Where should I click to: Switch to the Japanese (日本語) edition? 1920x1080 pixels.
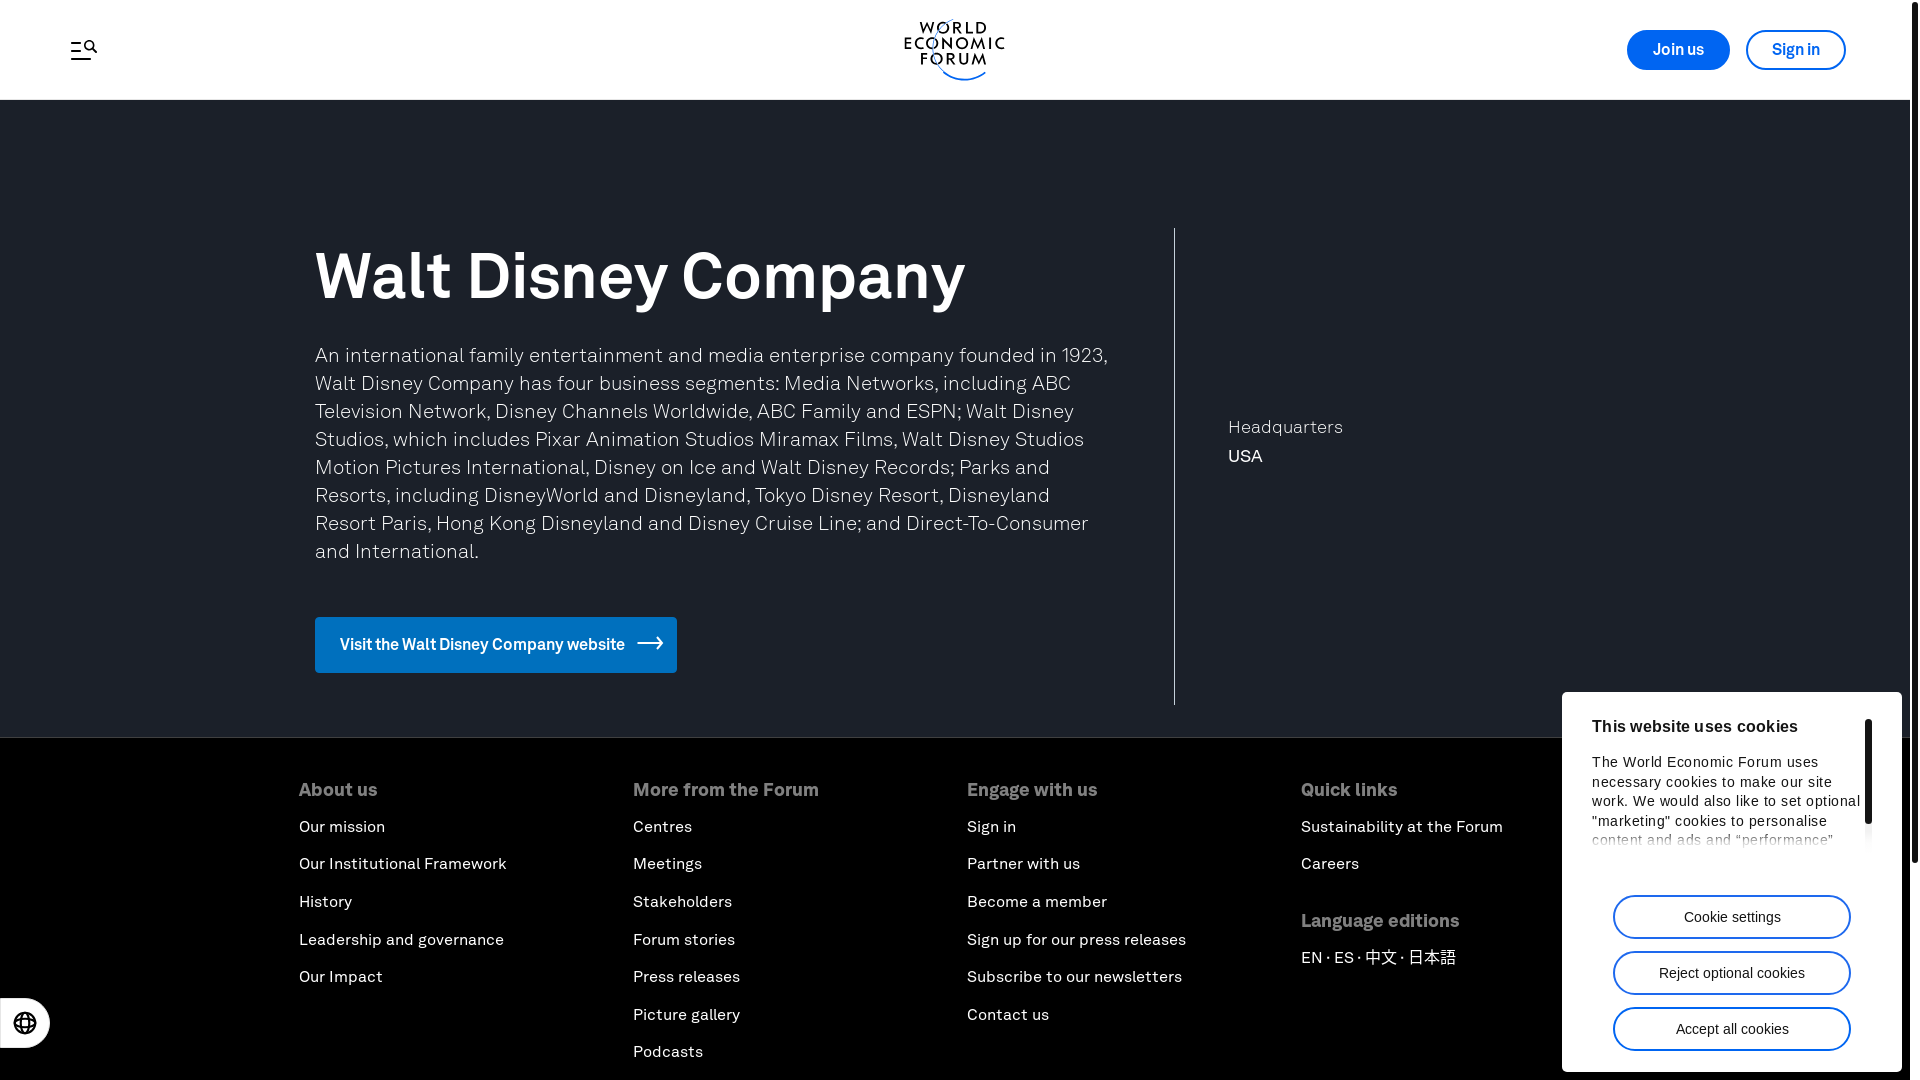(x=1432, y=958)
